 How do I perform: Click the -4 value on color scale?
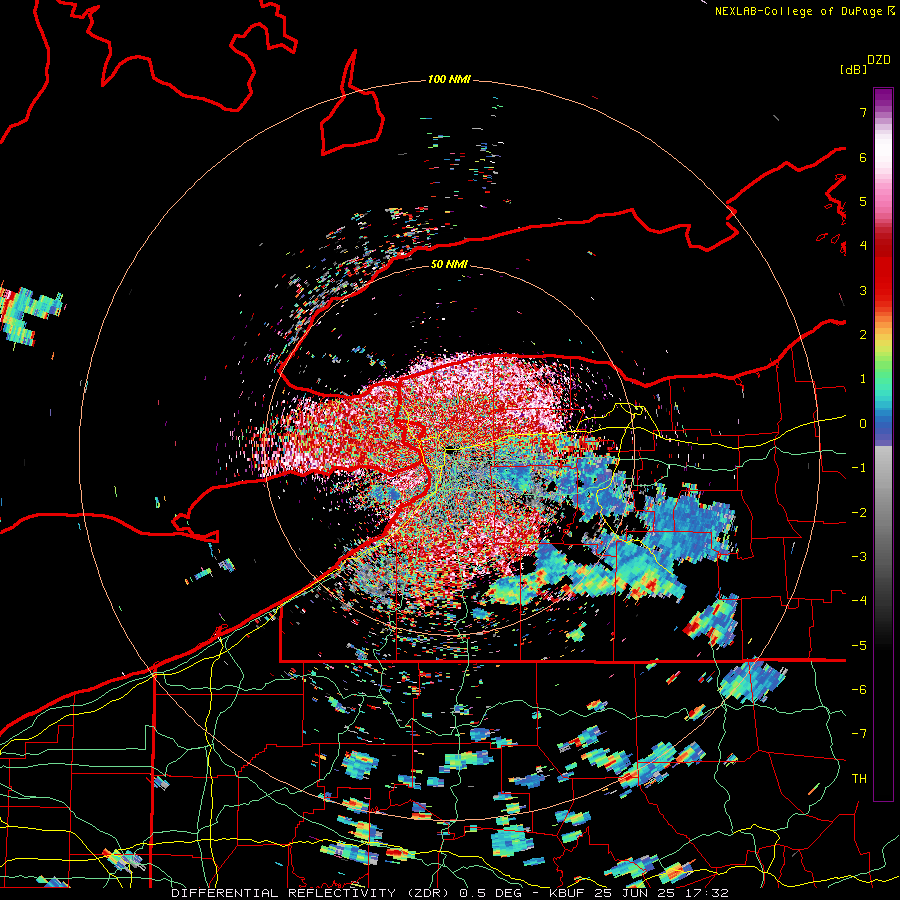click(x=859, y=600)
